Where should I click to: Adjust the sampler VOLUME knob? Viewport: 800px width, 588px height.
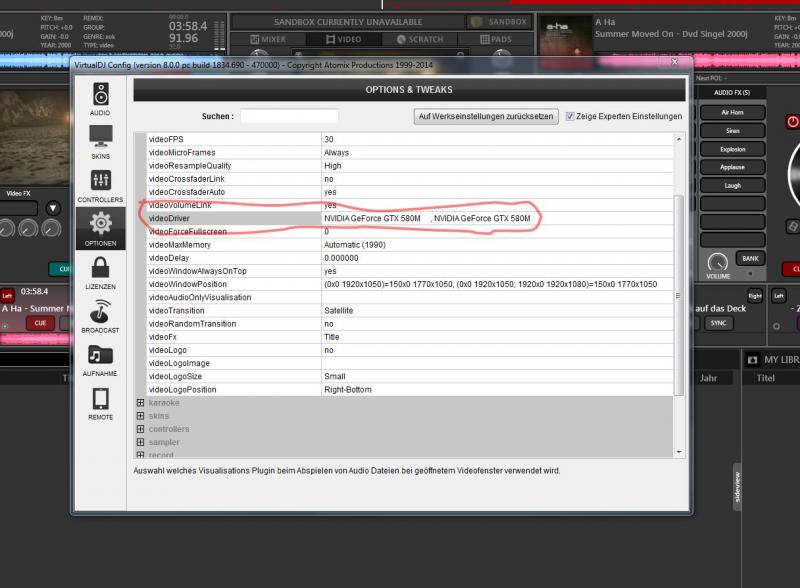[718, 263]
